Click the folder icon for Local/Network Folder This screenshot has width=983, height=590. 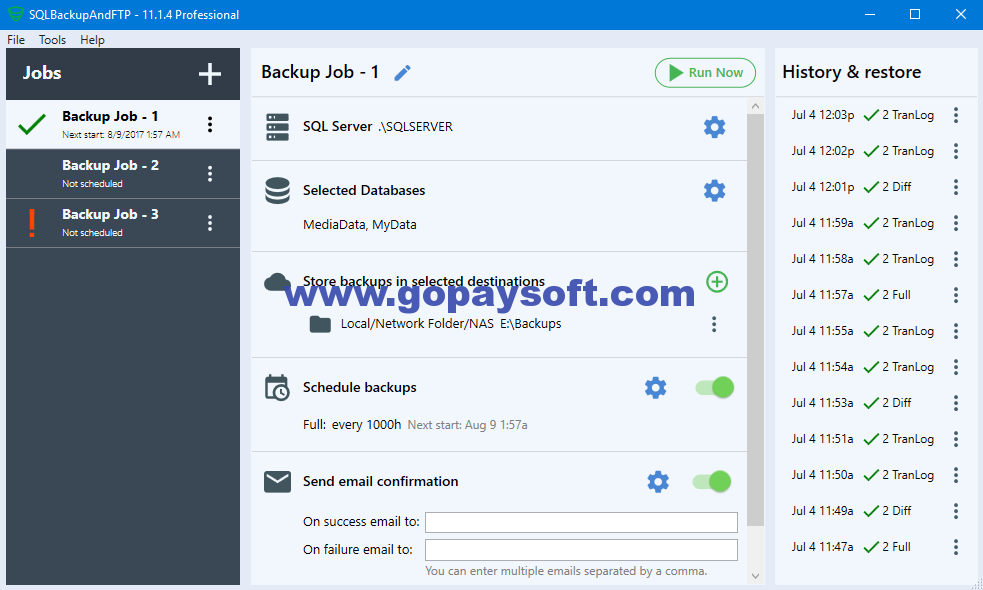click(320, 324)
